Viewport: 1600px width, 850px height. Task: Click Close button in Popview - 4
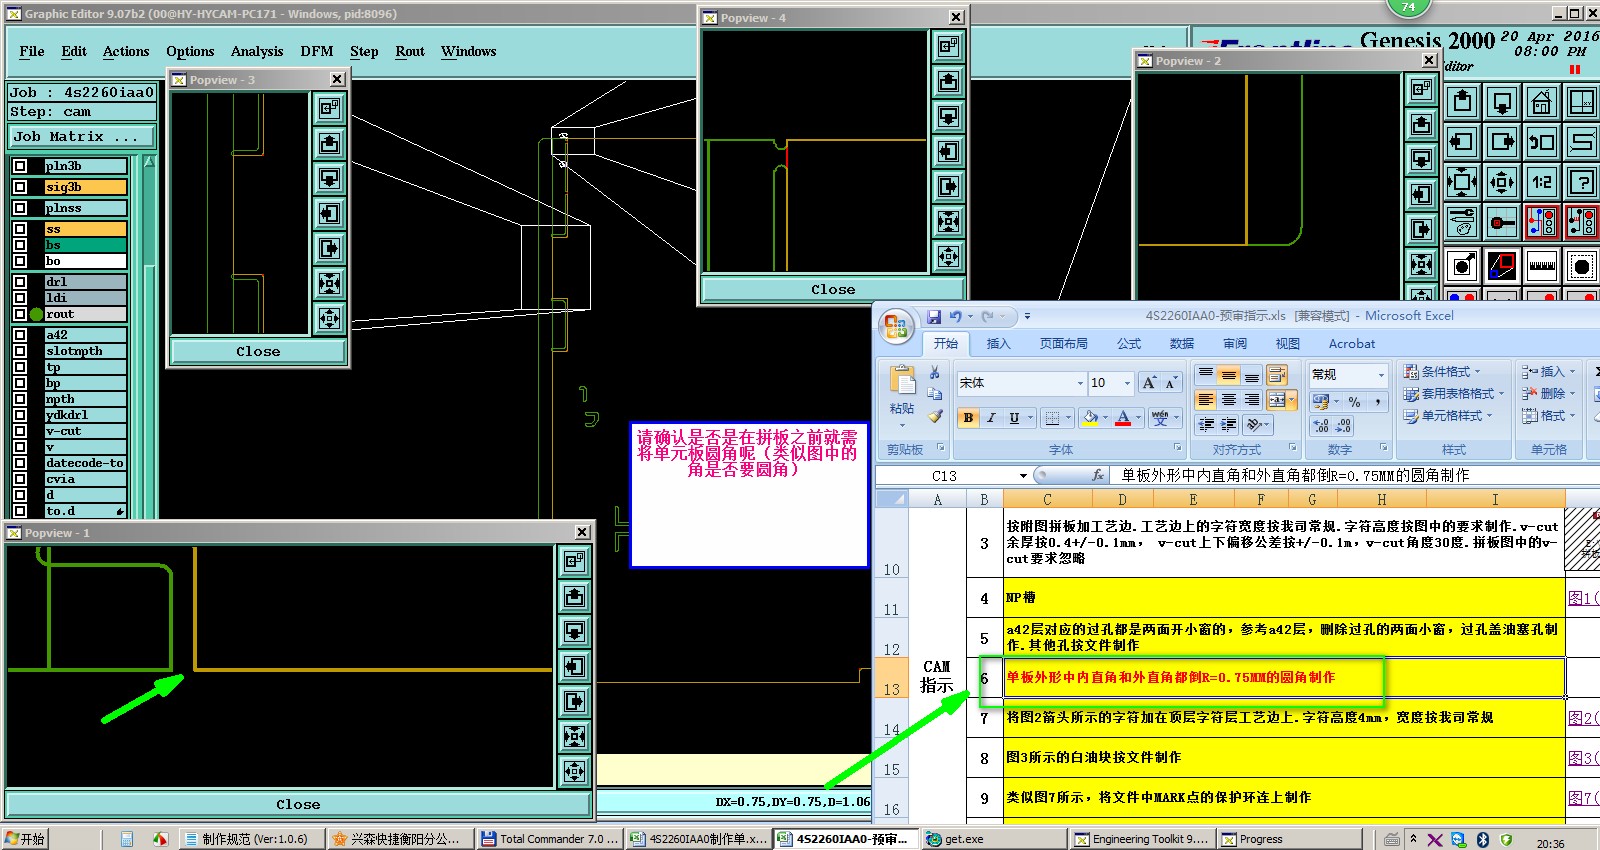tap(832, 289)
